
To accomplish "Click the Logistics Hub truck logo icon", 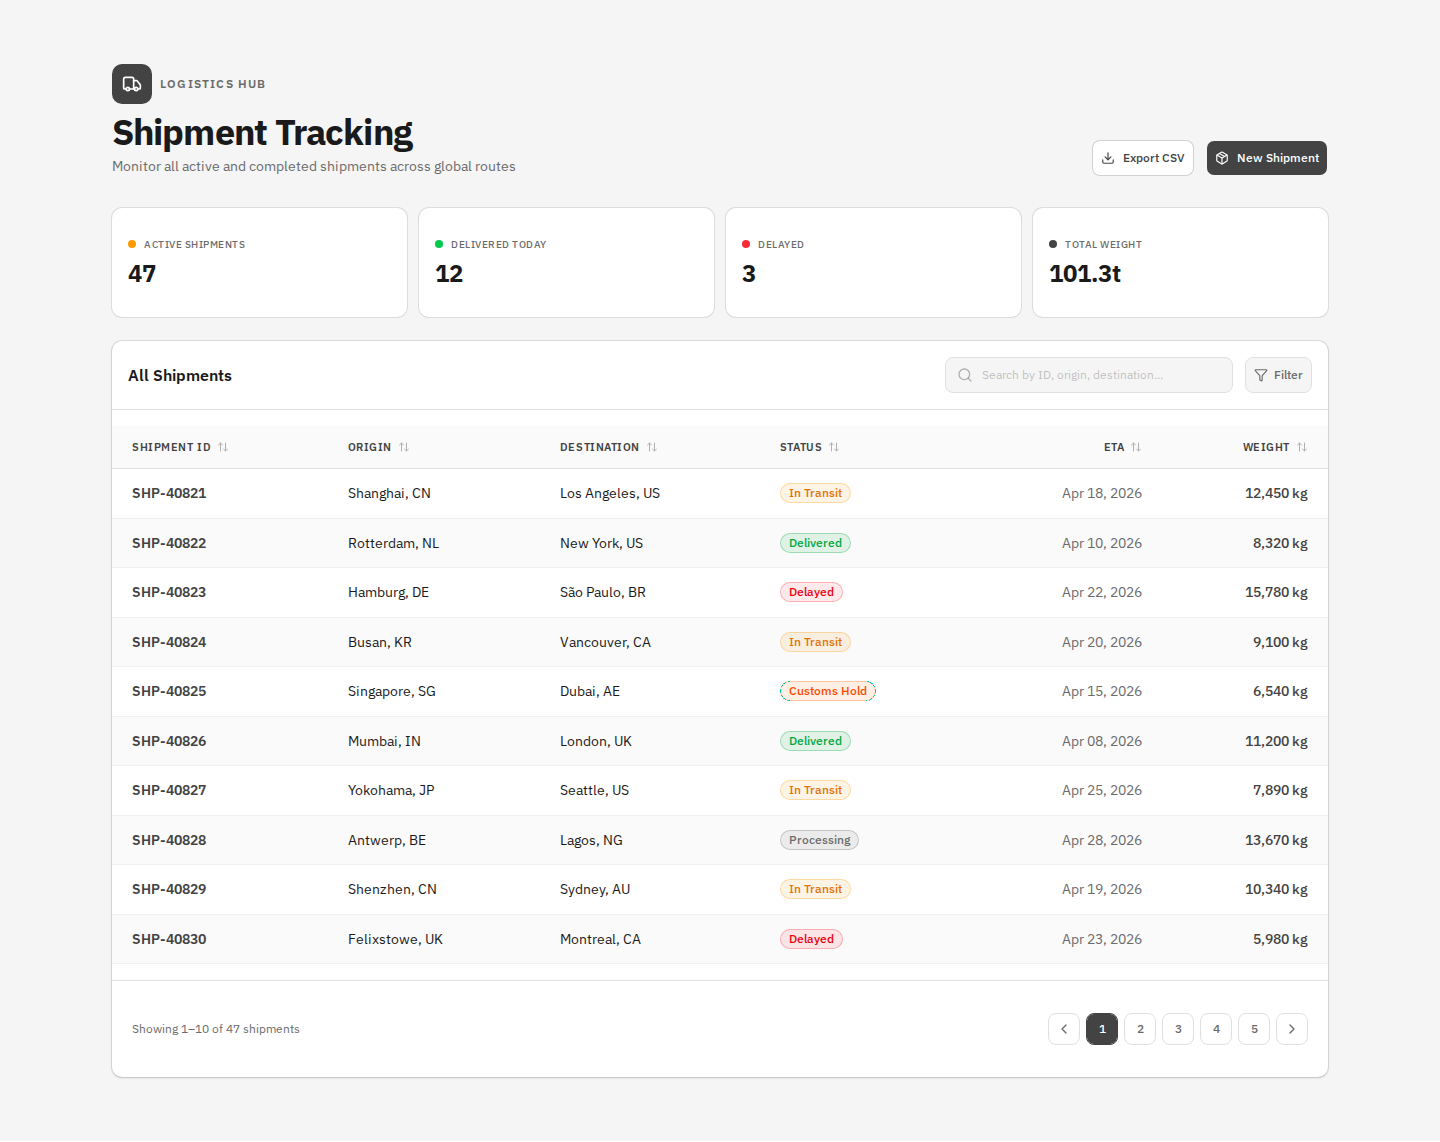I will (132, 84).
